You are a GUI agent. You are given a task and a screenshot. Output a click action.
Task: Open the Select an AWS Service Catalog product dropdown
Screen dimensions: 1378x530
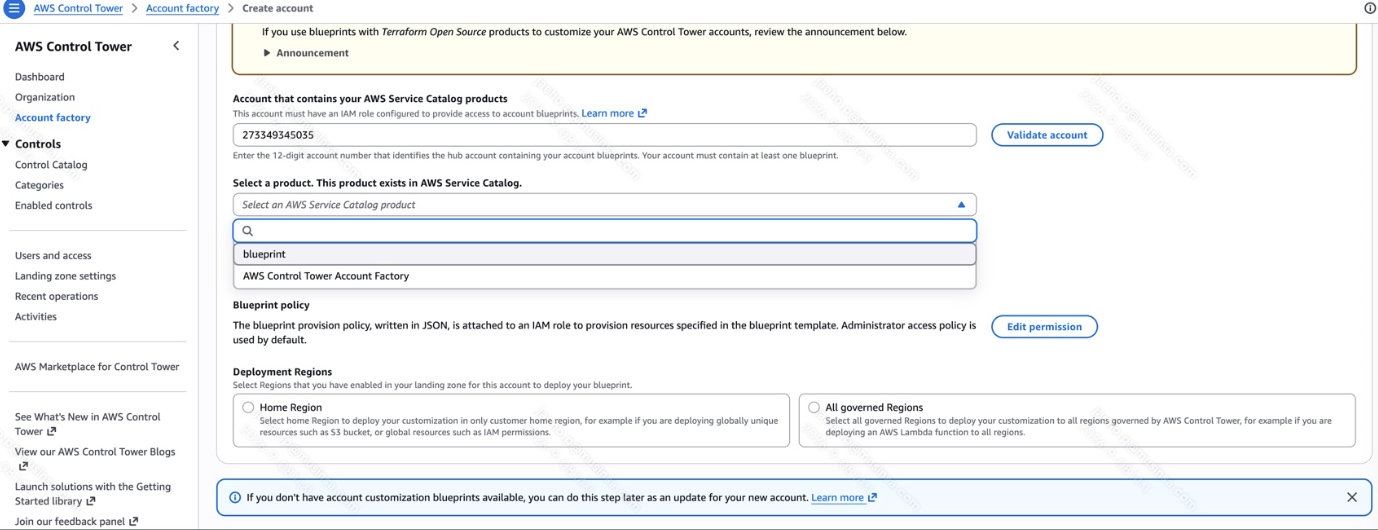(x=604, y=205)
